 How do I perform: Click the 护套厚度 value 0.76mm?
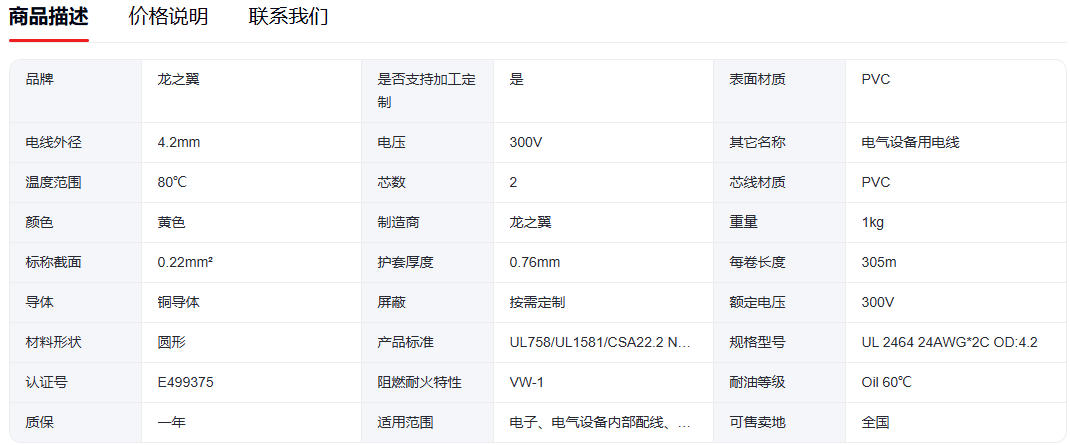click(x=534, y=262)
